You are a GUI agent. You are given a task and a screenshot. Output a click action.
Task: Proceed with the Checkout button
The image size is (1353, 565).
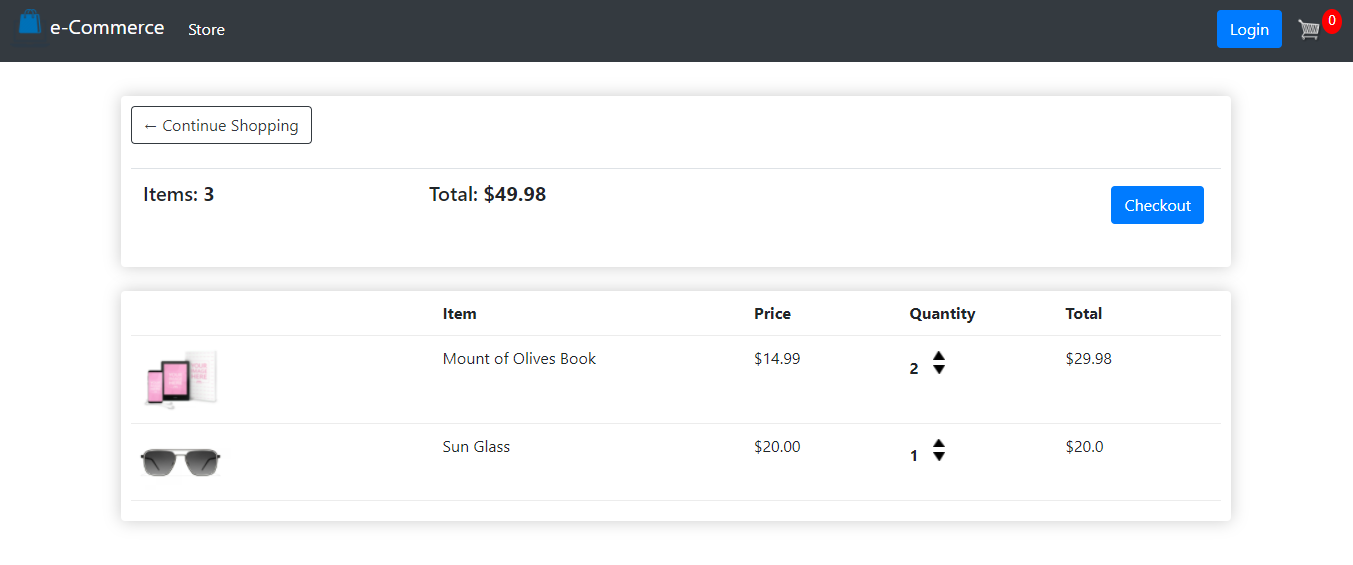pyautogui.click(x=1156, y=205)
